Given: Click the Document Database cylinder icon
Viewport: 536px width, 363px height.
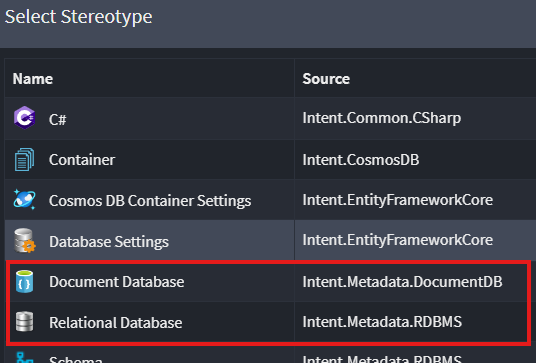Looking at the screenshot, I should pyautogui.click(x=24, y=282).
